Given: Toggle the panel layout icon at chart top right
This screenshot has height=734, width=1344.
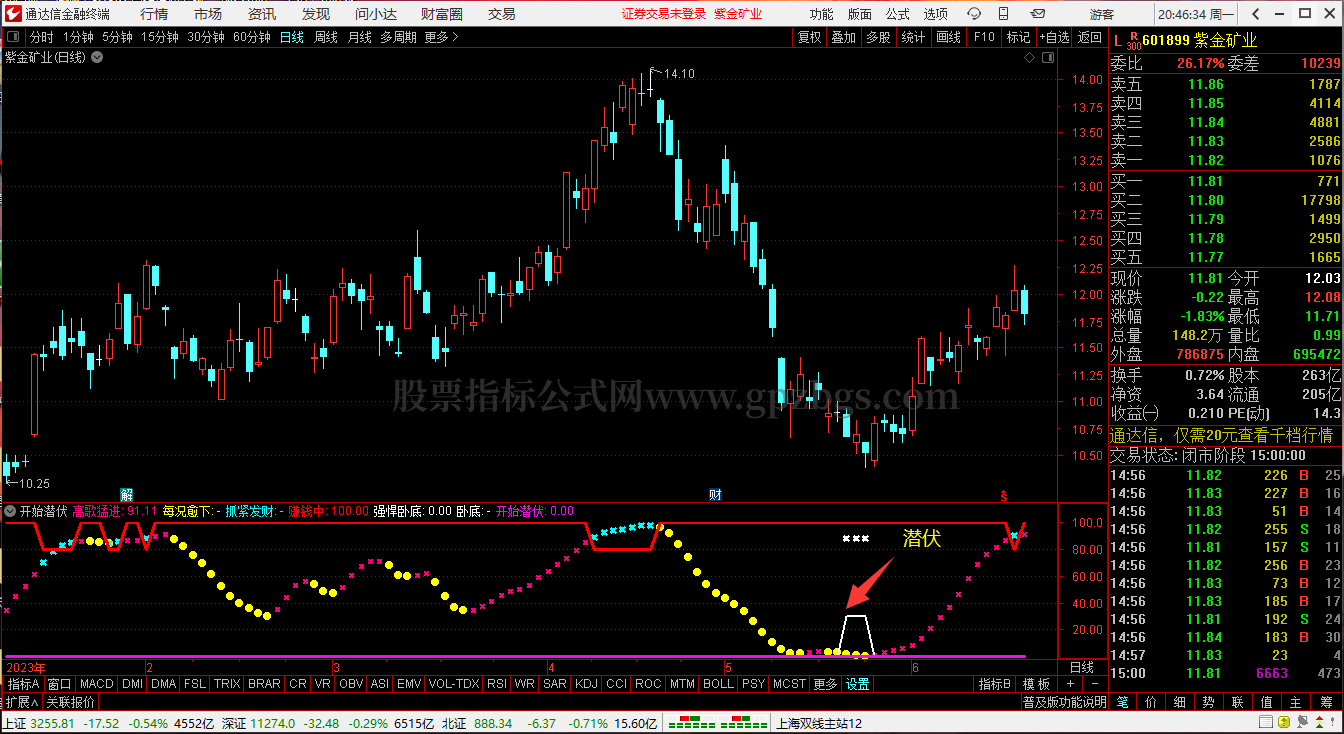Looking at the screenshot, I should point(1047,58).
